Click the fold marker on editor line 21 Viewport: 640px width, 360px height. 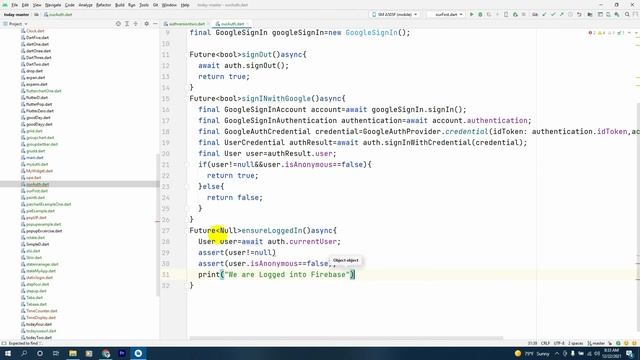(187, 164)
